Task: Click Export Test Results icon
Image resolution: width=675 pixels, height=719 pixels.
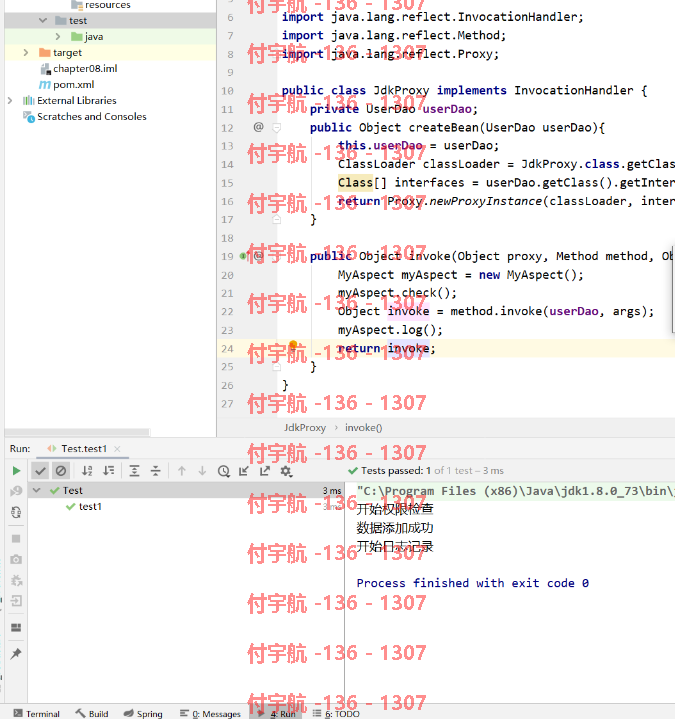Action: point(265,470)
